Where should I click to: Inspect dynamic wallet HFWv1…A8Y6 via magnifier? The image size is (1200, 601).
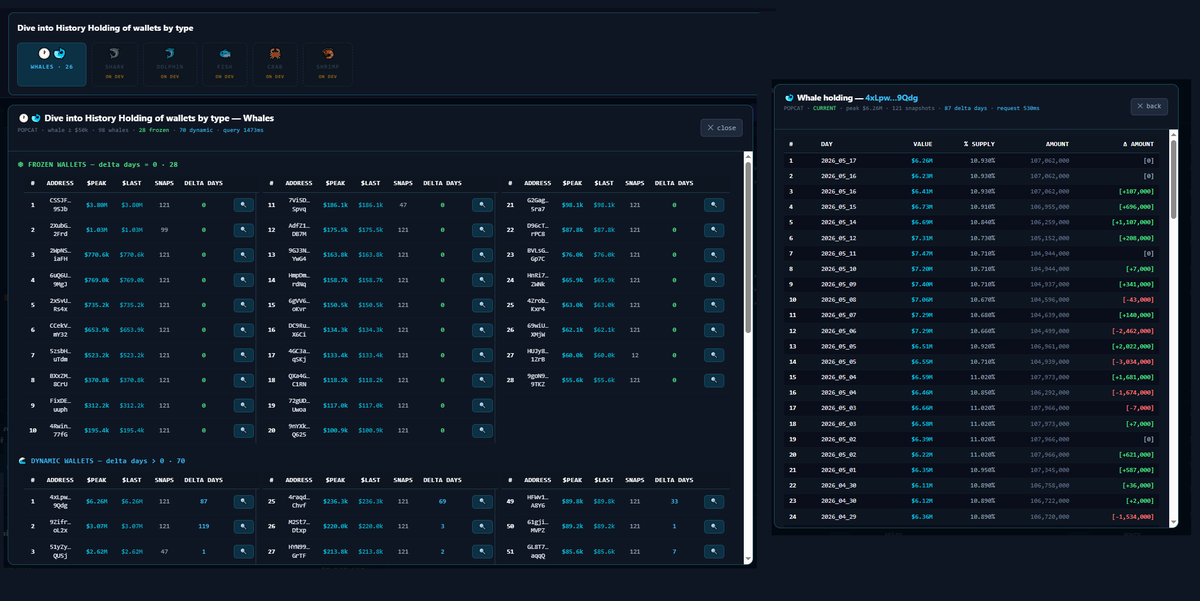click(714, 502)
